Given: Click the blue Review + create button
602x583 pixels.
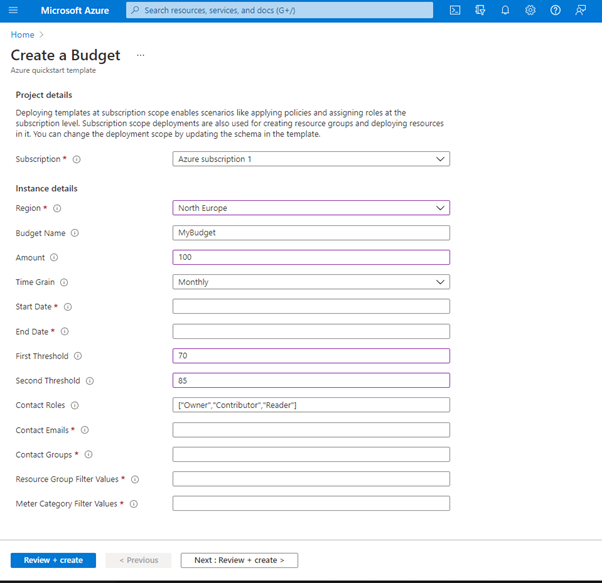Looking at the screenshot, I should coord(53,560).
